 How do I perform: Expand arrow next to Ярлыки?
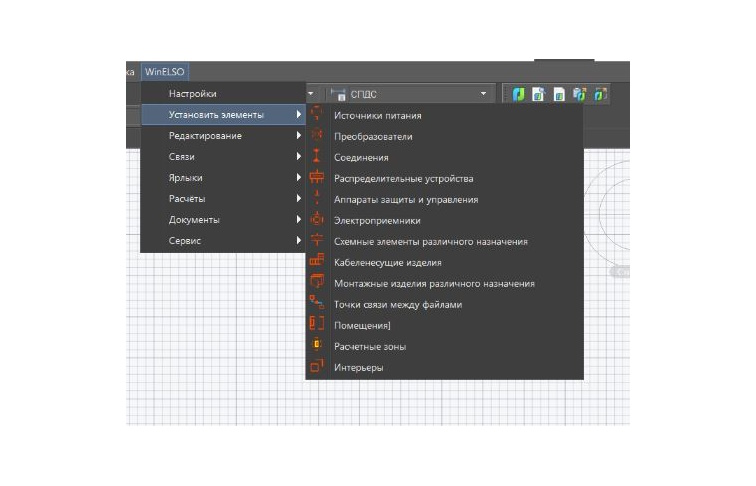click(299, 177)
